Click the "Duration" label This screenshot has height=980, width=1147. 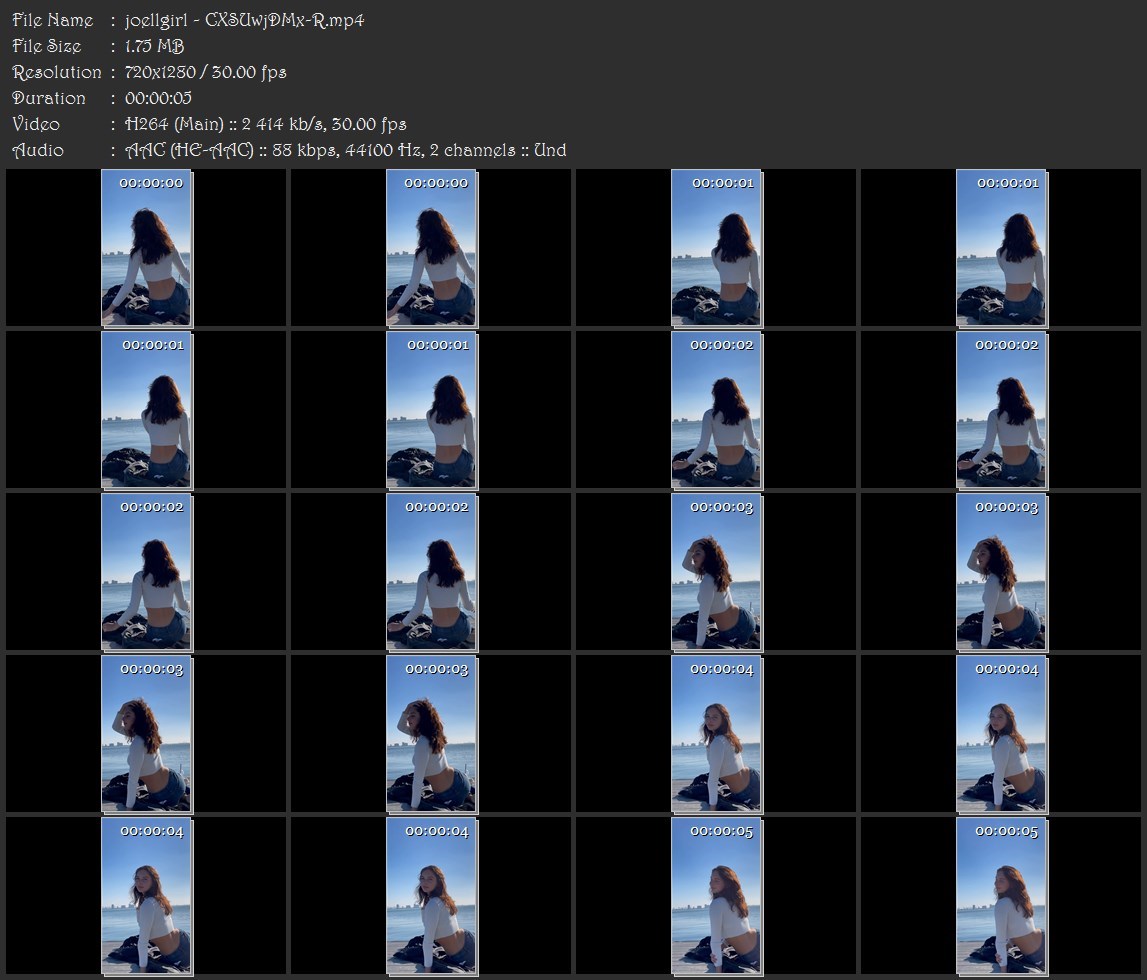point(49,98)
